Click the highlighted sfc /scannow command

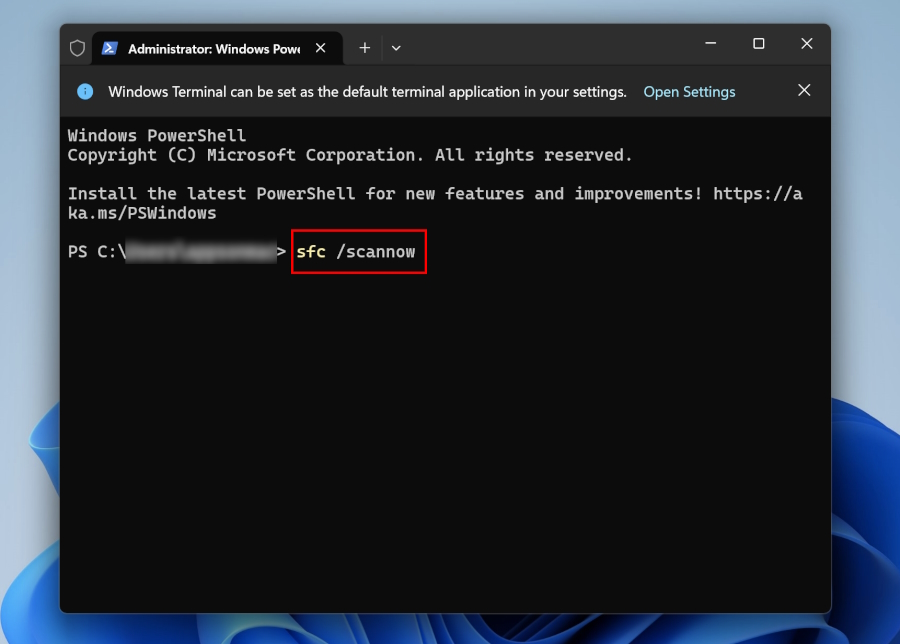(x=358, y=252)
